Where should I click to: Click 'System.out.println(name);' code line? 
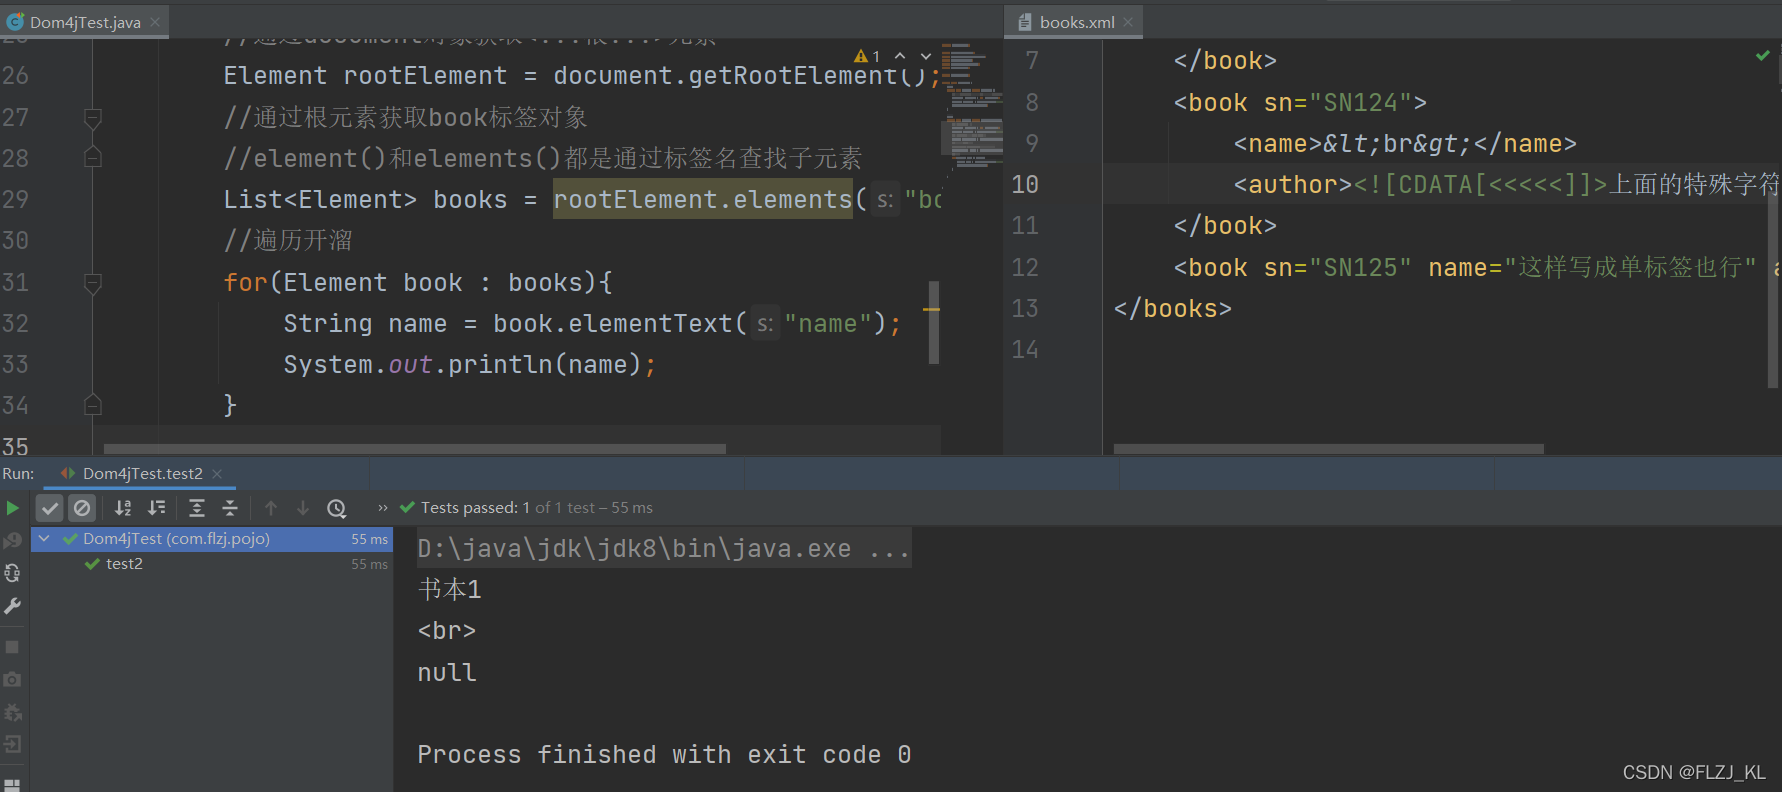point(469,364)
